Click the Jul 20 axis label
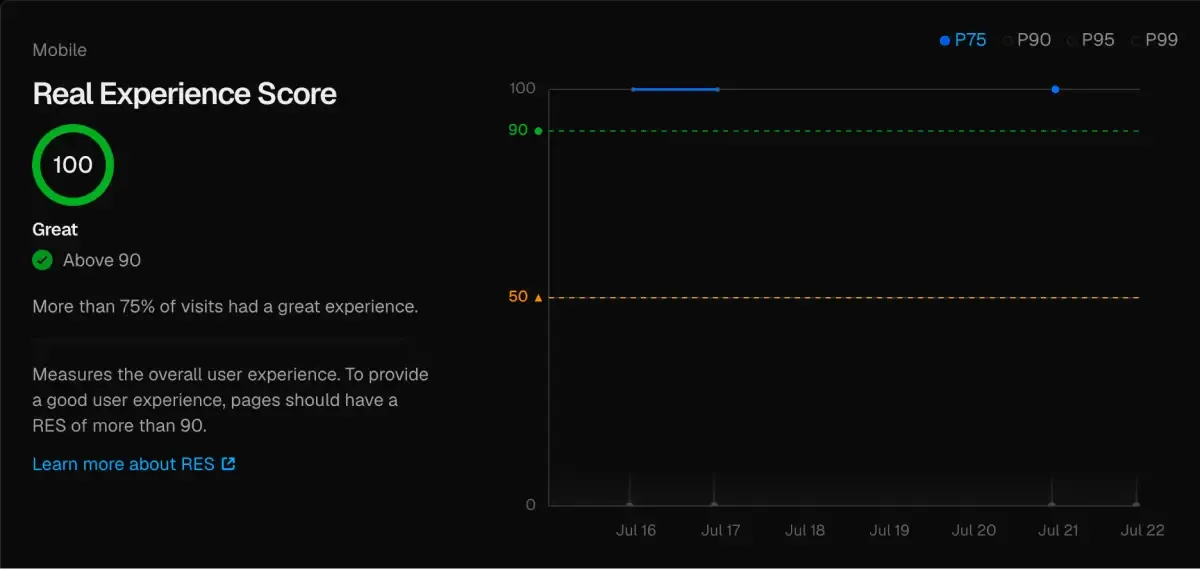Image resolution: width=1200 pixels, height=569 pixels. 974,530
